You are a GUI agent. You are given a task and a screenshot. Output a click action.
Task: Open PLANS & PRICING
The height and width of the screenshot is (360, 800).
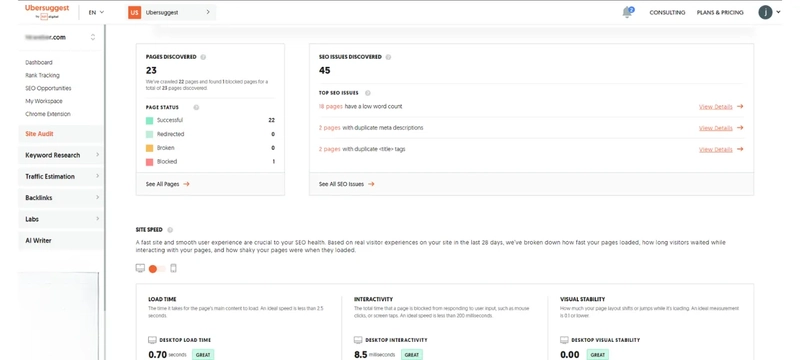tap(720, 12)
